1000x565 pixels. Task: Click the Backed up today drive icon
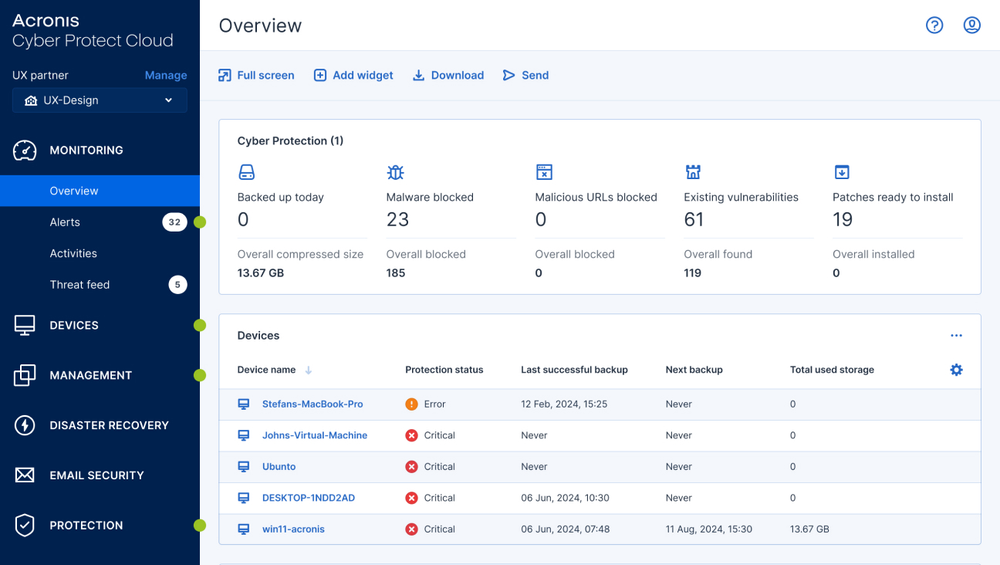tap(246, 172)
